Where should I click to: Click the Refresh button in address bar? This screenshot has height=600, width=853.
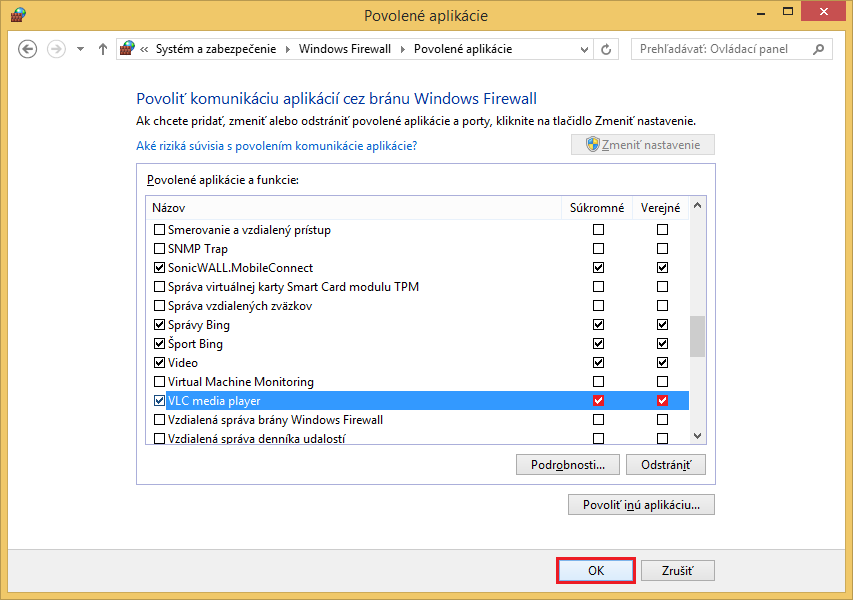point(606,49)
